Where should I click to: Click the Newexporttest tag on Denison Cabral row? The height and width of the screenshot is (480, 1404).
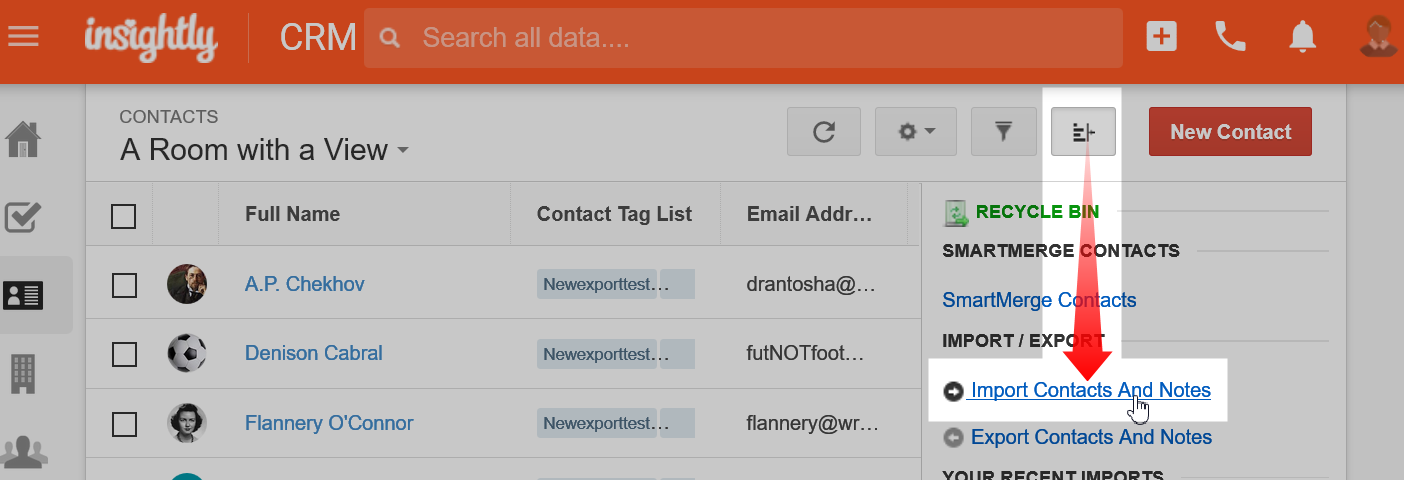pos(598,353)
